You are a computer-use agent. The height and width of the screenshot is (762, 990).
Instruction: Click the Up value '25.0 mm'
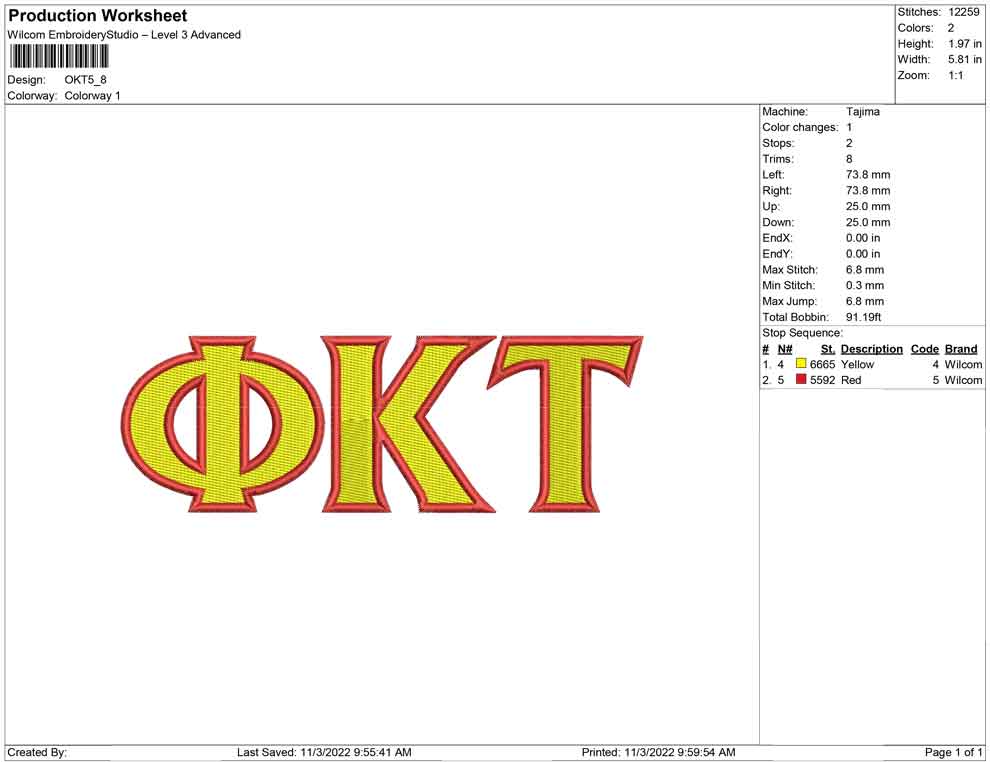click(x=868, y=206)
